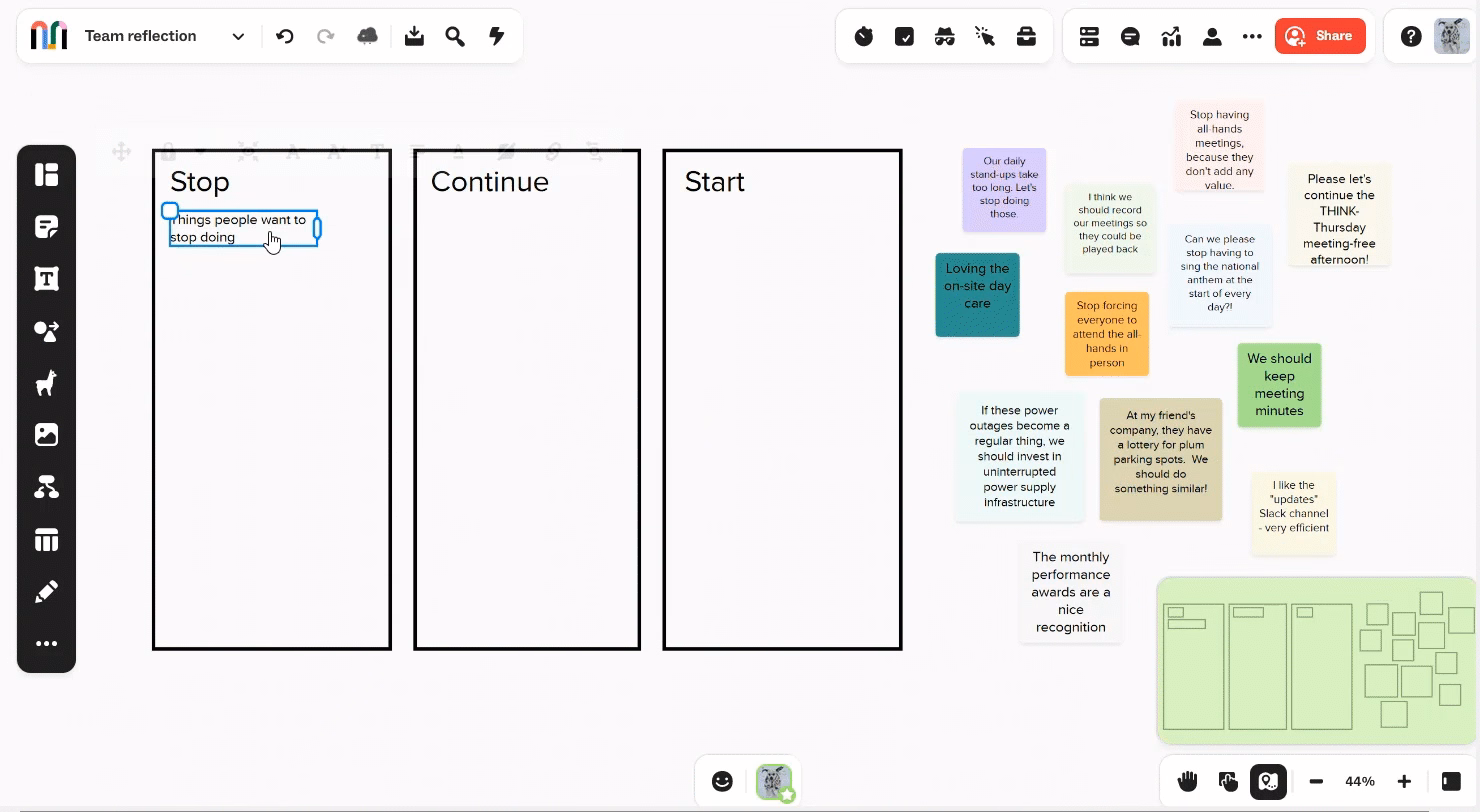Click the Share button

[x=1319, y=36]
